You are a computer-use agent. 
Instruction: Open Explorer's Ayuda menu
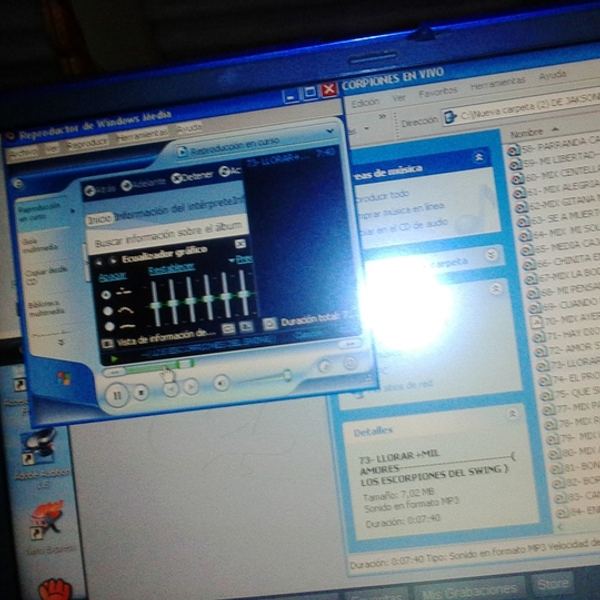(x=552, y=75)
